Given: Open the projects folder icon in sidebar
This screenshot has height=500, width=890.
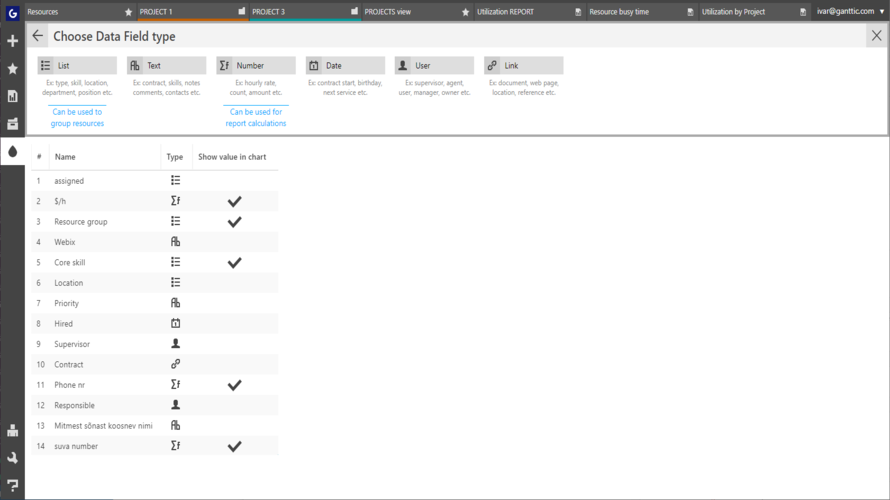Looking at the screenshot, I should click(x=12, y=124).
